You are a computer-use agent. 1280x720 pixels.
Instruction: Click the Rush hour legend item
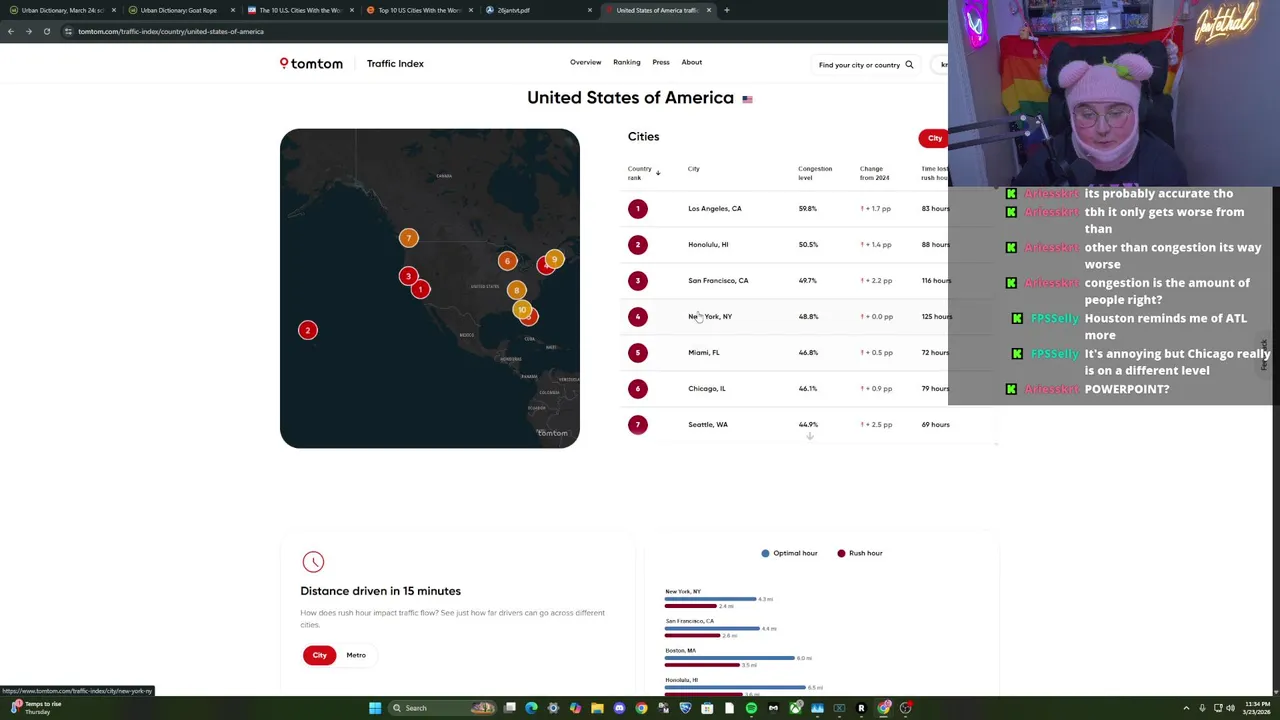(860, 553)
